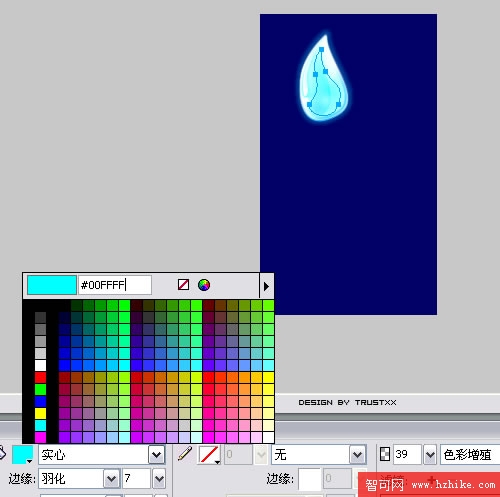The height and width of the screenshot is (497, 500).
Task: Open the opacity dropdown arrow next to 39
Action: 430,455
